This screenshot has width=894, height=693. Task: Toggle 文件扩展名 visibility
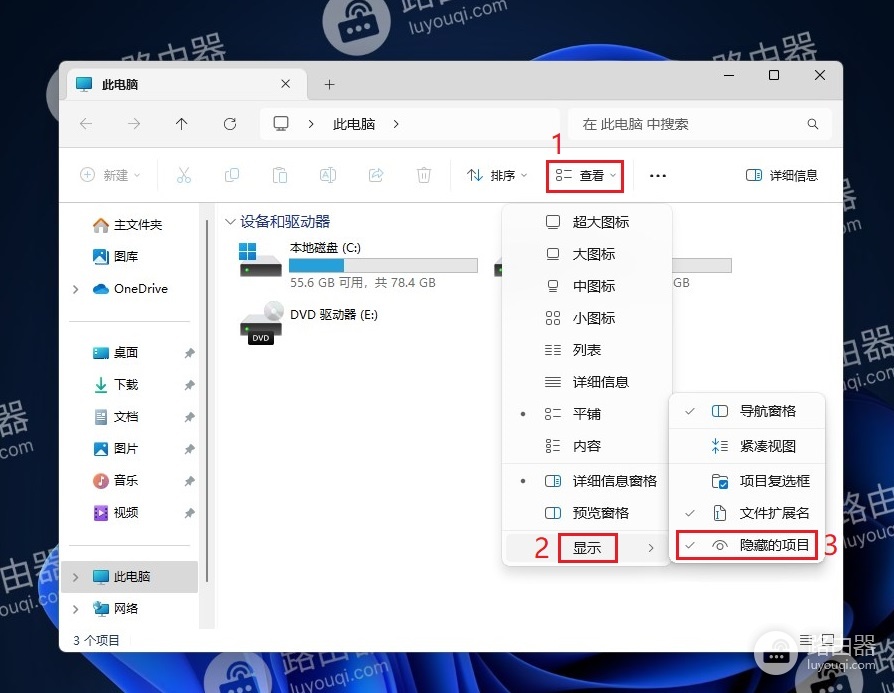point(747,513)
